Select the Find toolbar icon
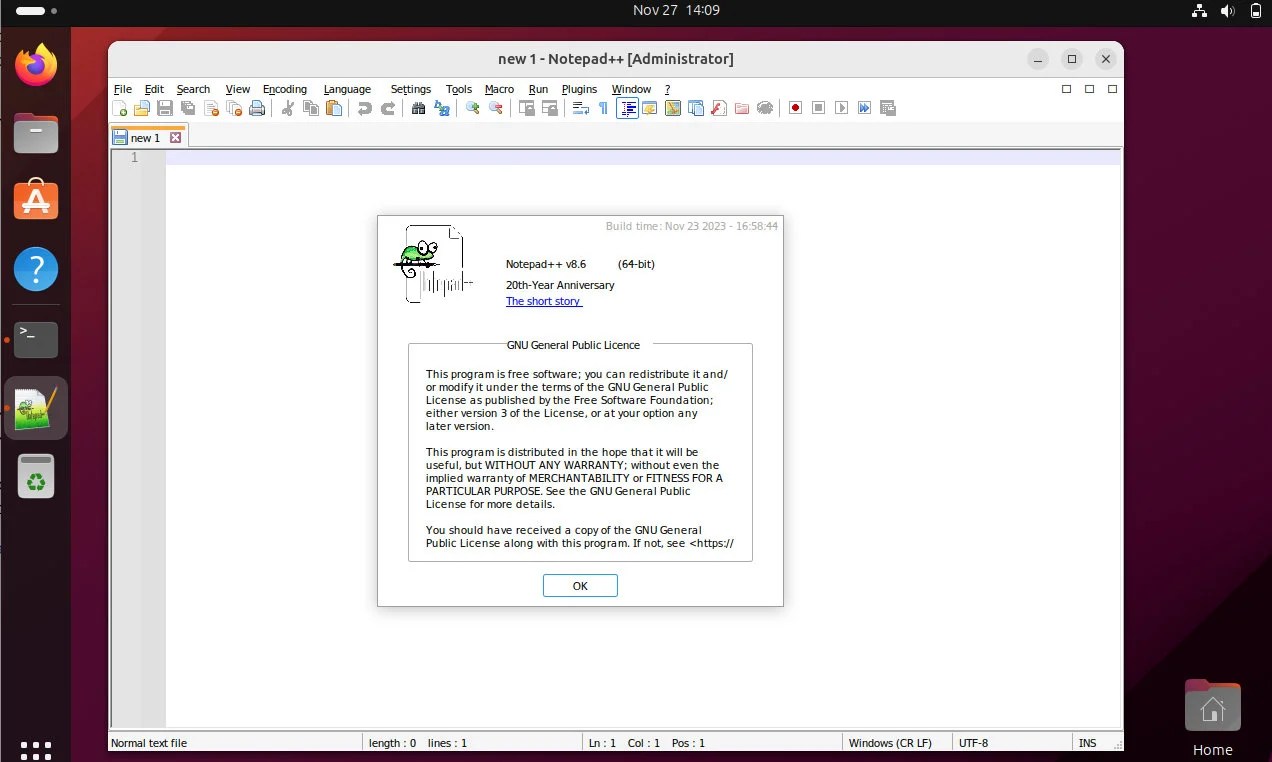The height and width of the screenshot is (762, 1272). point(420,108)
